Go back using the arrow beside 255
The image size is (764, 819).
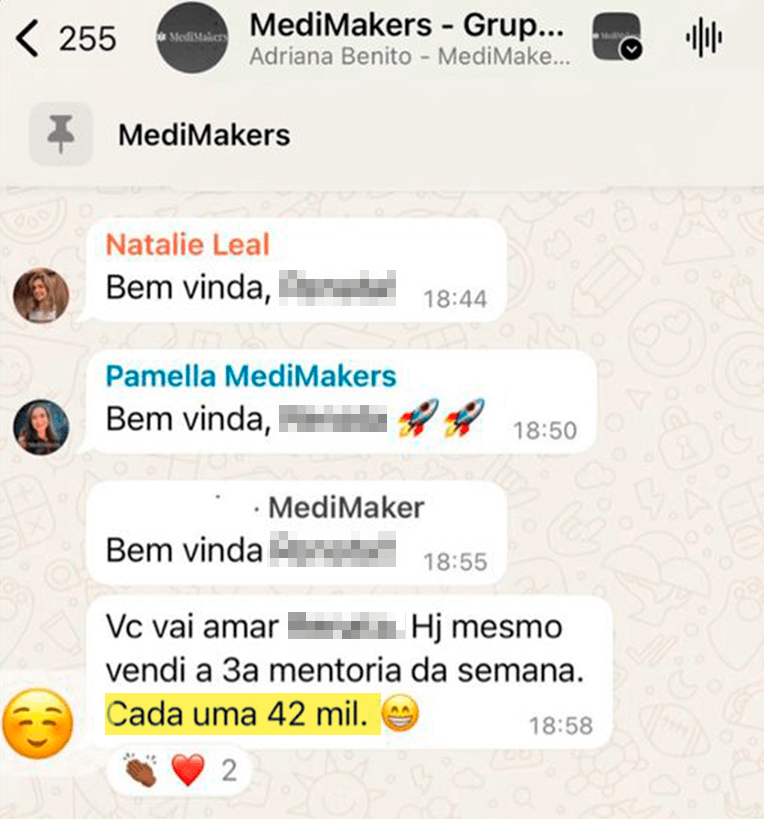click(x=27, y=38)
